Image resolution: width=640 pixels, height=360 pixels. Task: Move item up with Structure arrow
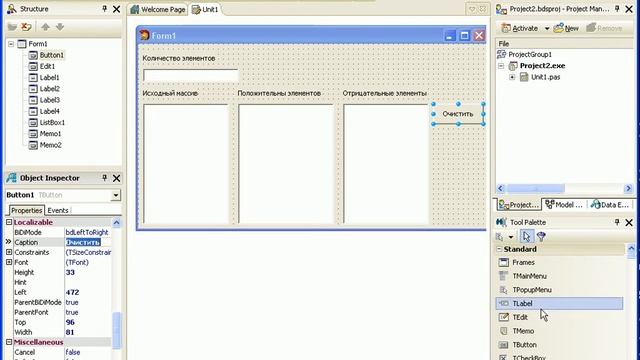(45, 27)
